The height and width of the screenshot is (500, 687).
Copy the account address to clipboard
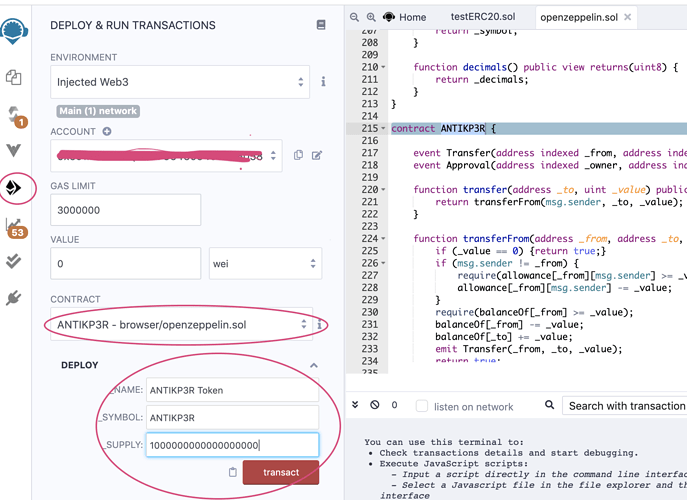tap(298, 155)
